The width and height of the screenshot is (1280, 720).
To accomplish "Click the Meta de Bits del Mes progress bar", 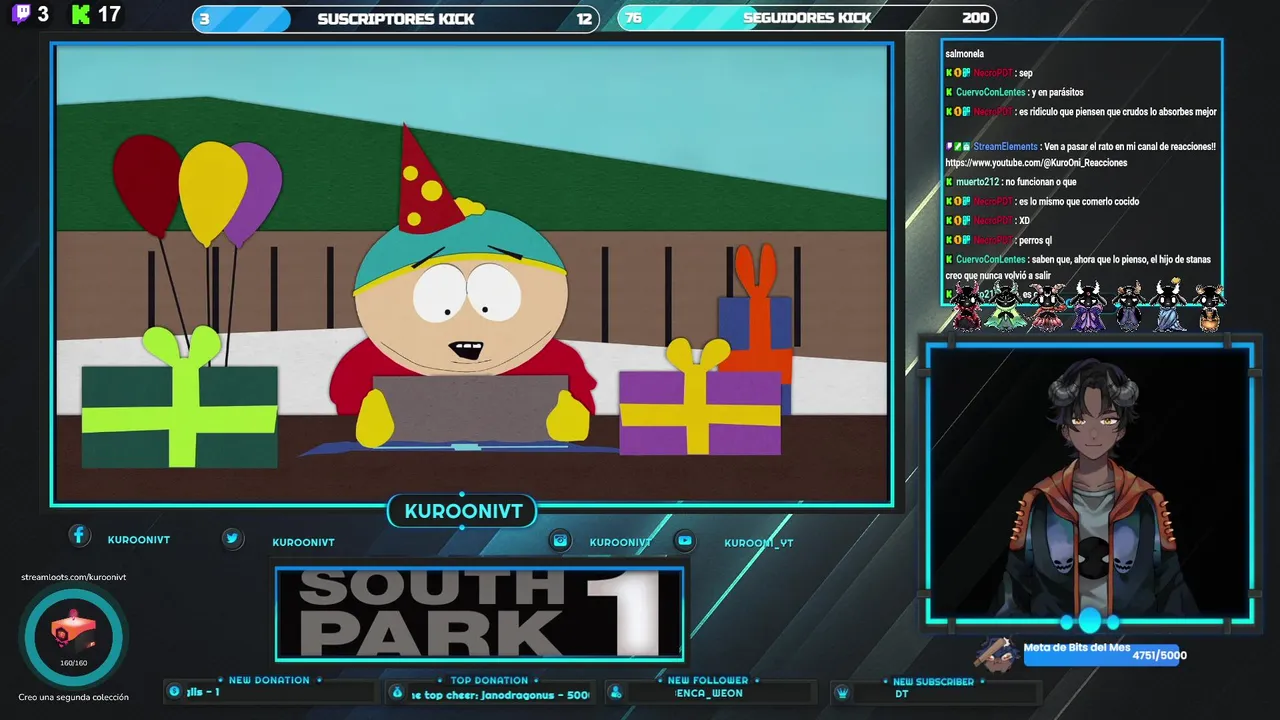I will pyautogui.click(x=1104, y=655).
